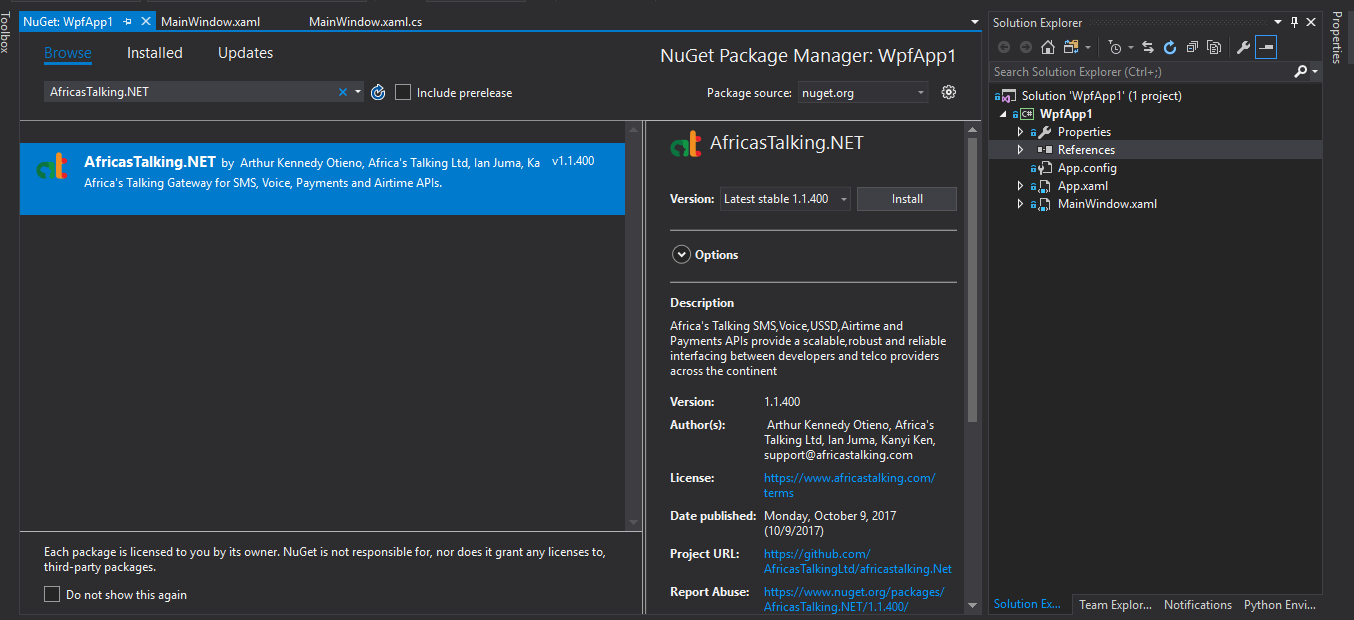Click the NuGet refresh icon beside search box
The width and height of the screenshot is (1354, 620).
pos(378,92)
